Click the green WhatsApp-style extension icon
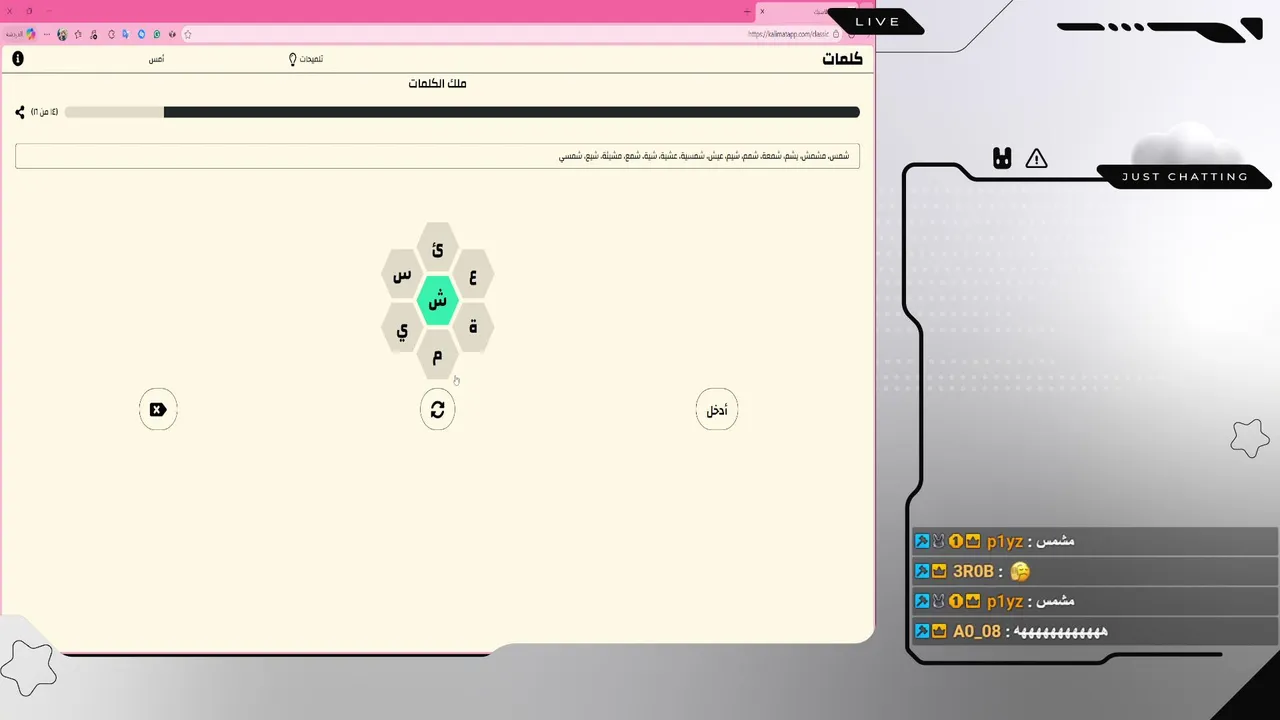Image resolution: width=1280 pixels, height=720 pixels. point(157,34)
